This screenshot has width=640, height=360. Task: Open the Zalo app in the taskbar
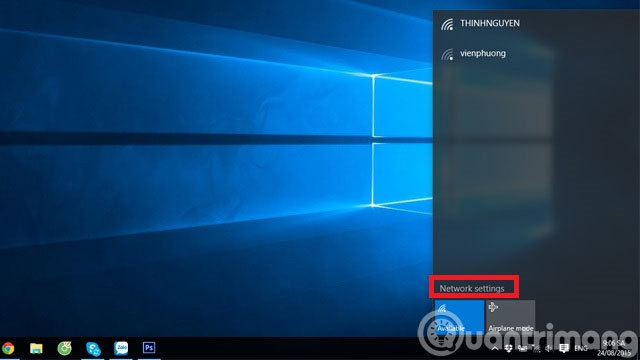[x=121, y=348]
